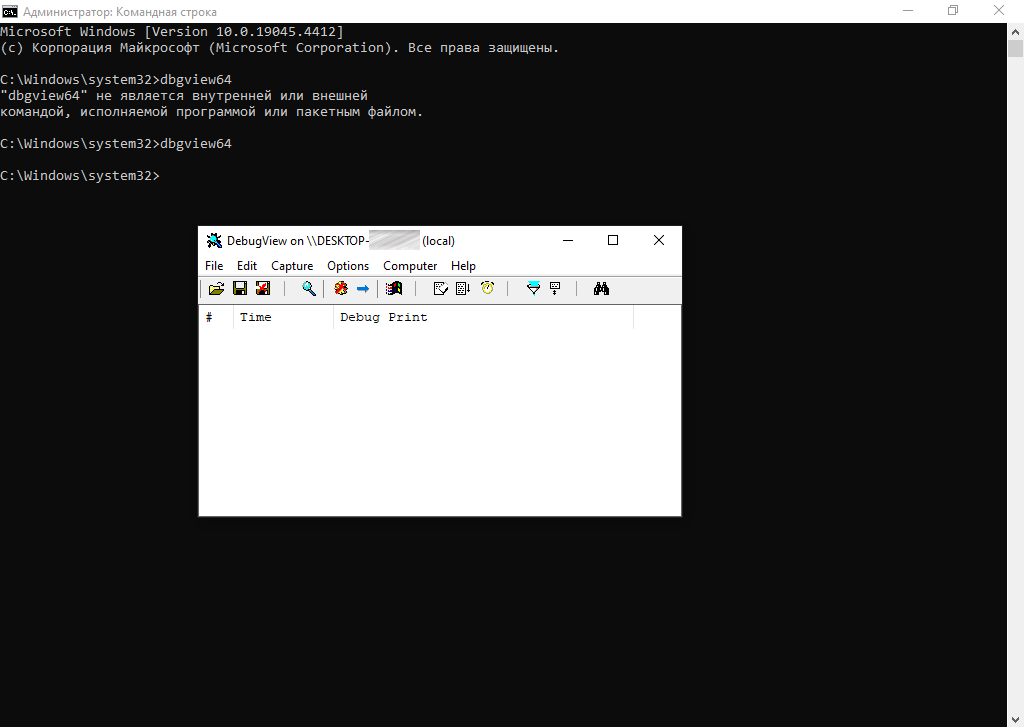Click the History Depth toolbar icon

point(555,289)
